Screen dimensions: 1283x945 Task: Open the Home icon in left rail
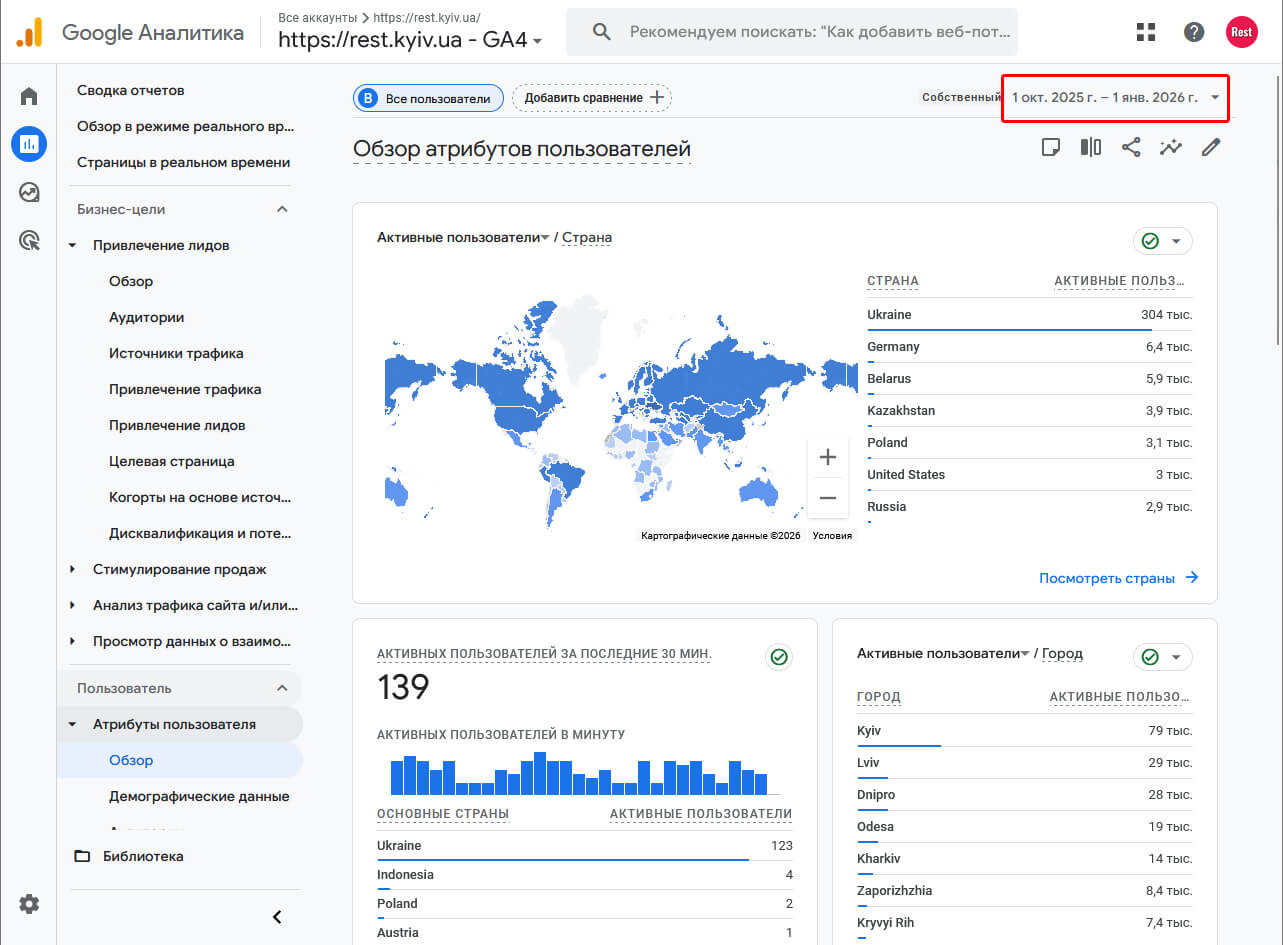point(29,96)
